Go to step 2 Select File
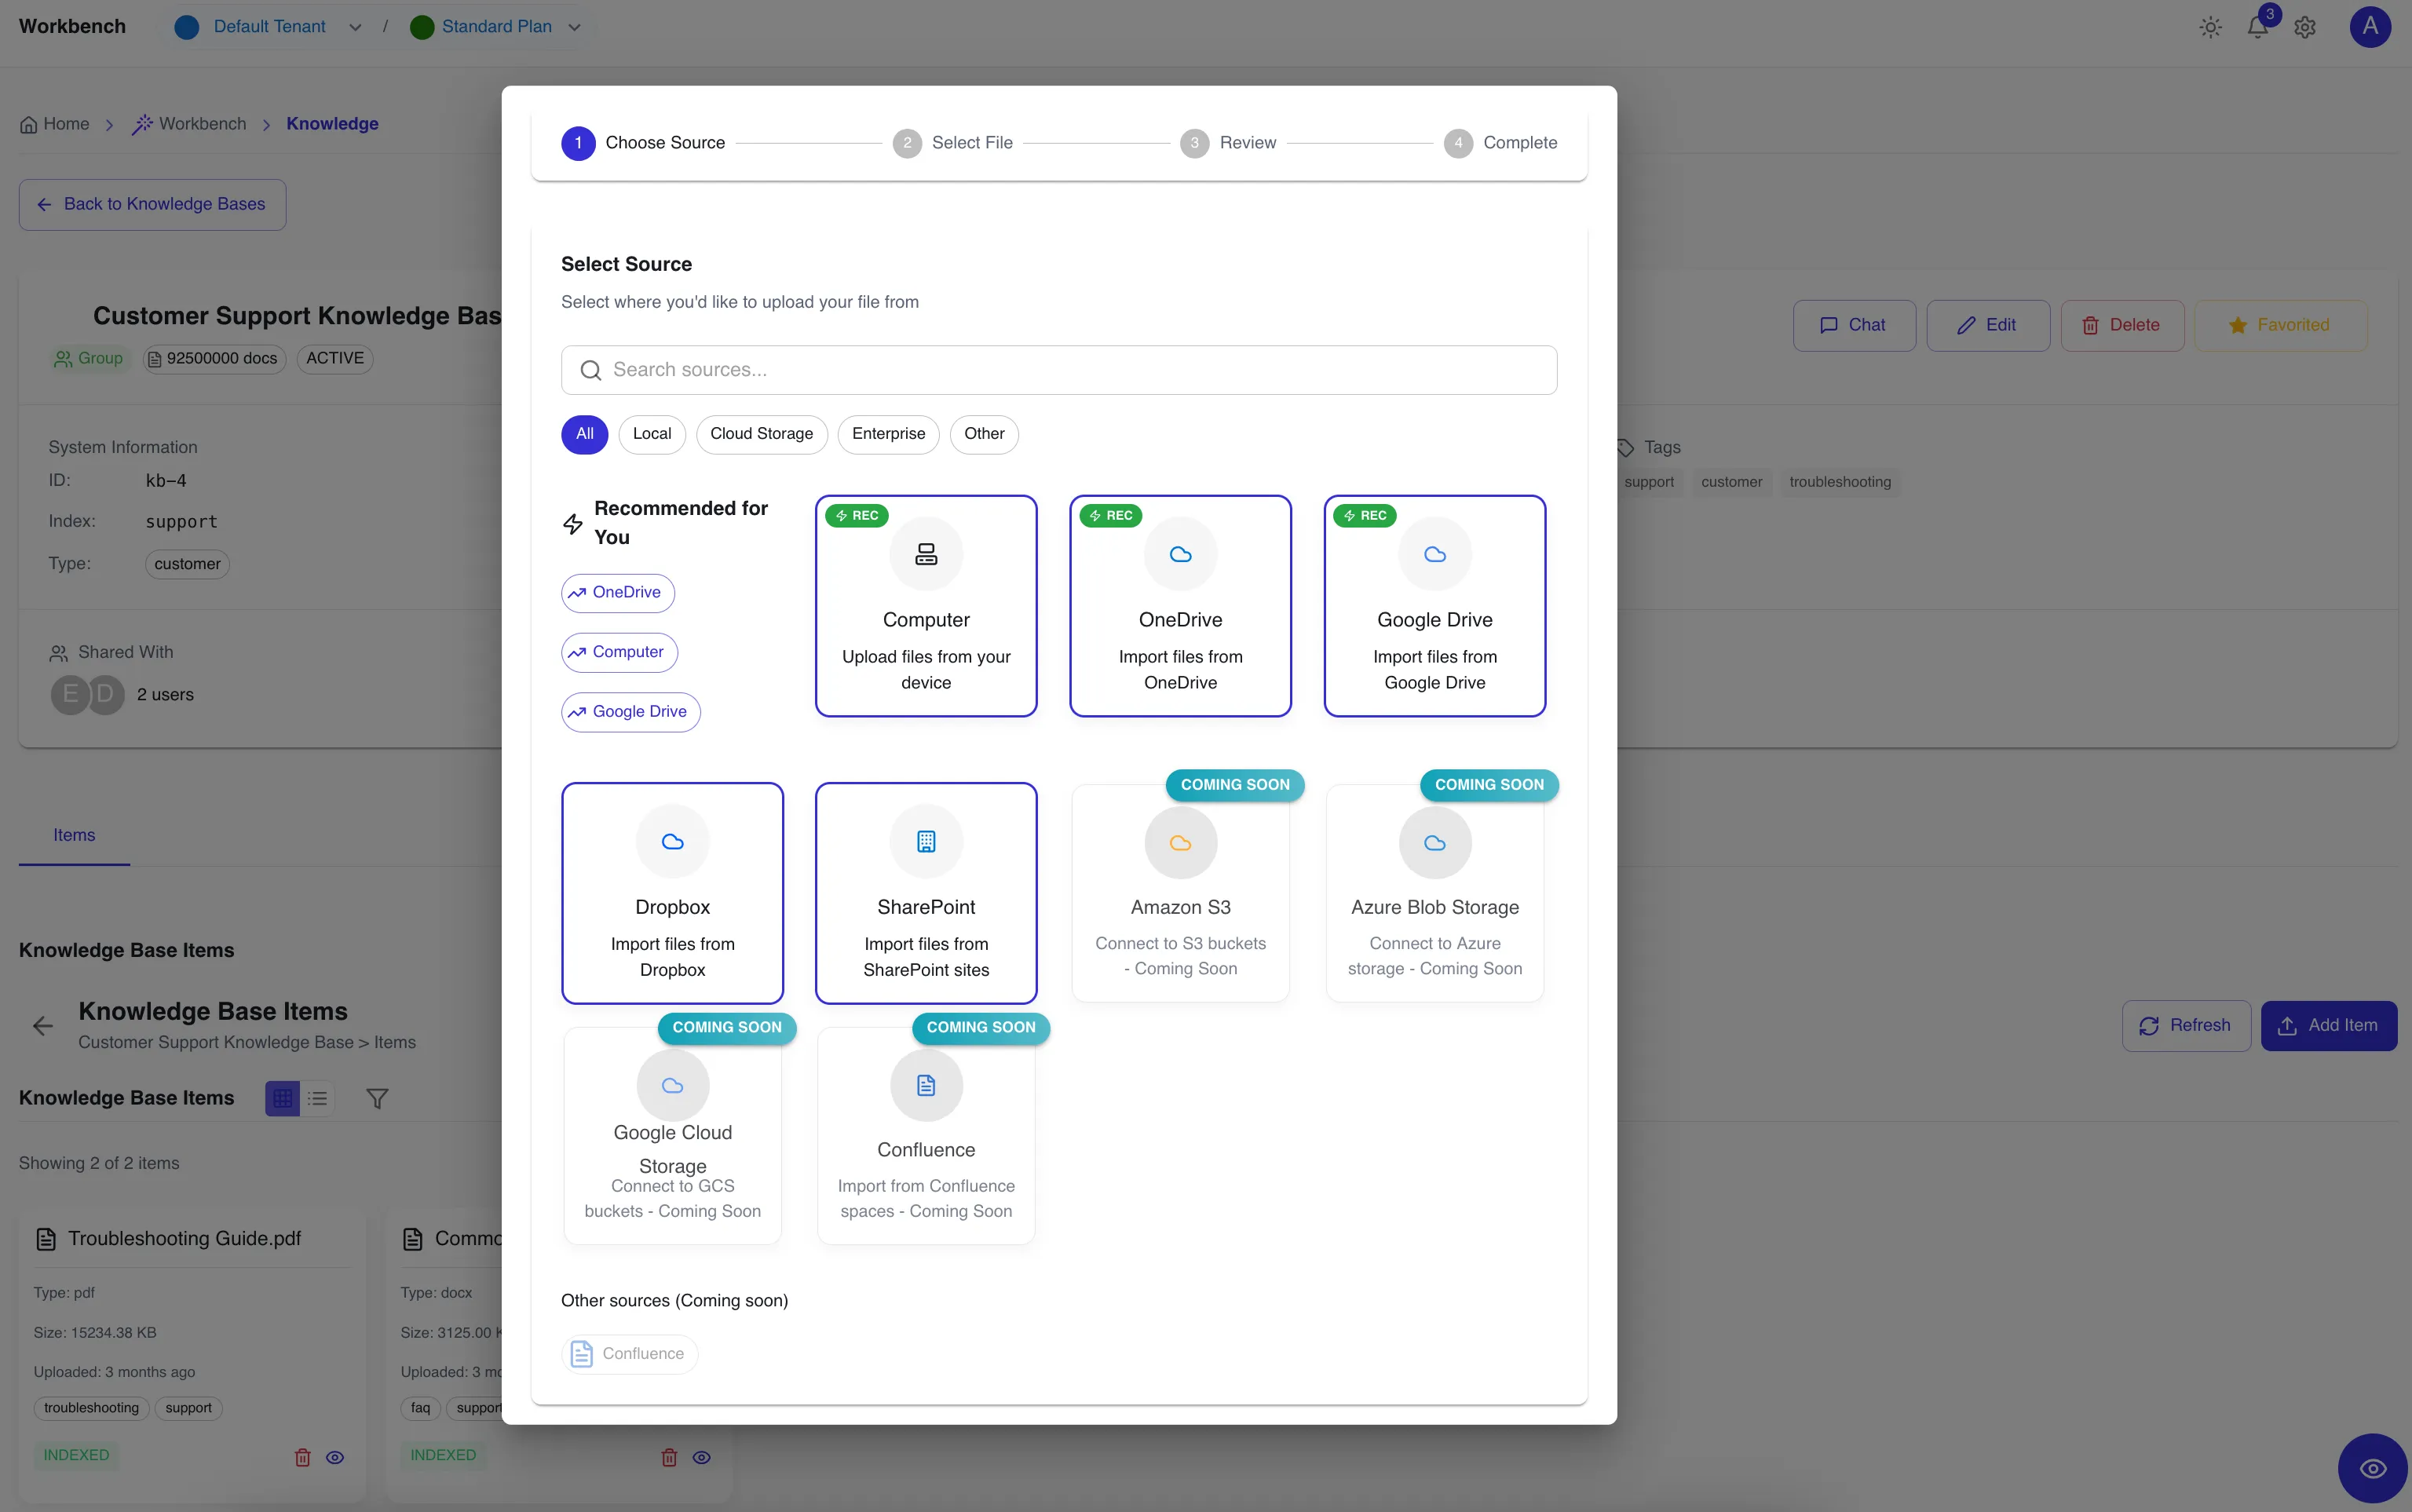Viewport: 2412px width, 1512px height. (952, 143)
